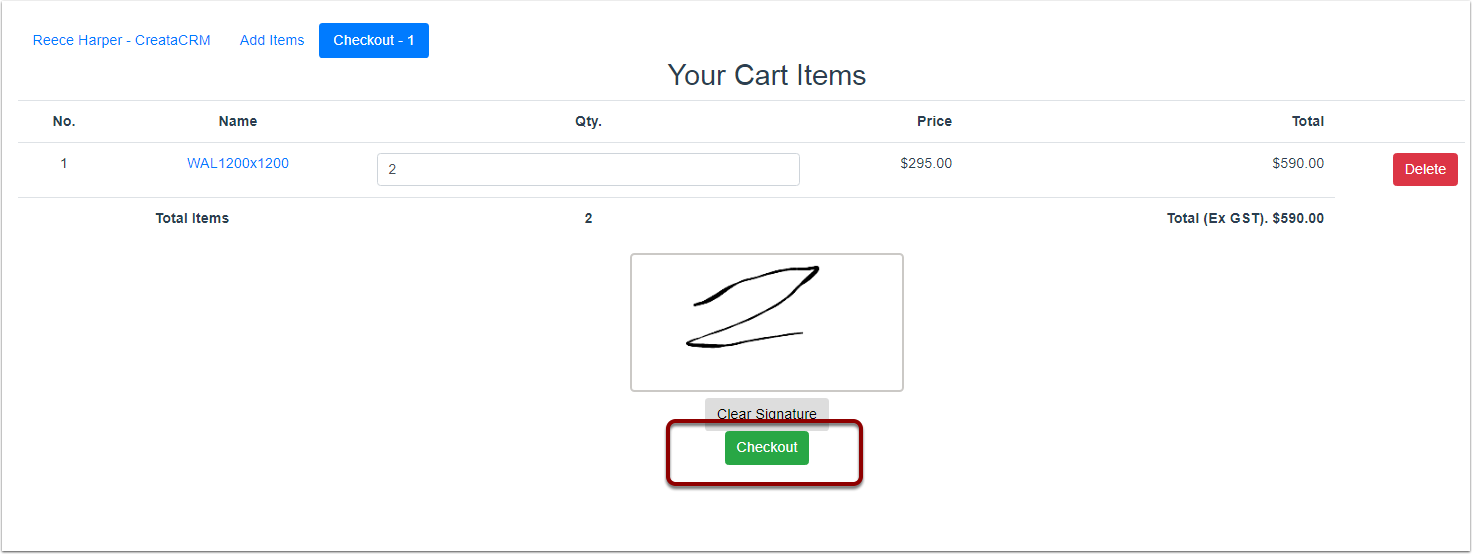Clear the drawn signature
Screen dimensions: 1472x554
pos(766,414)
